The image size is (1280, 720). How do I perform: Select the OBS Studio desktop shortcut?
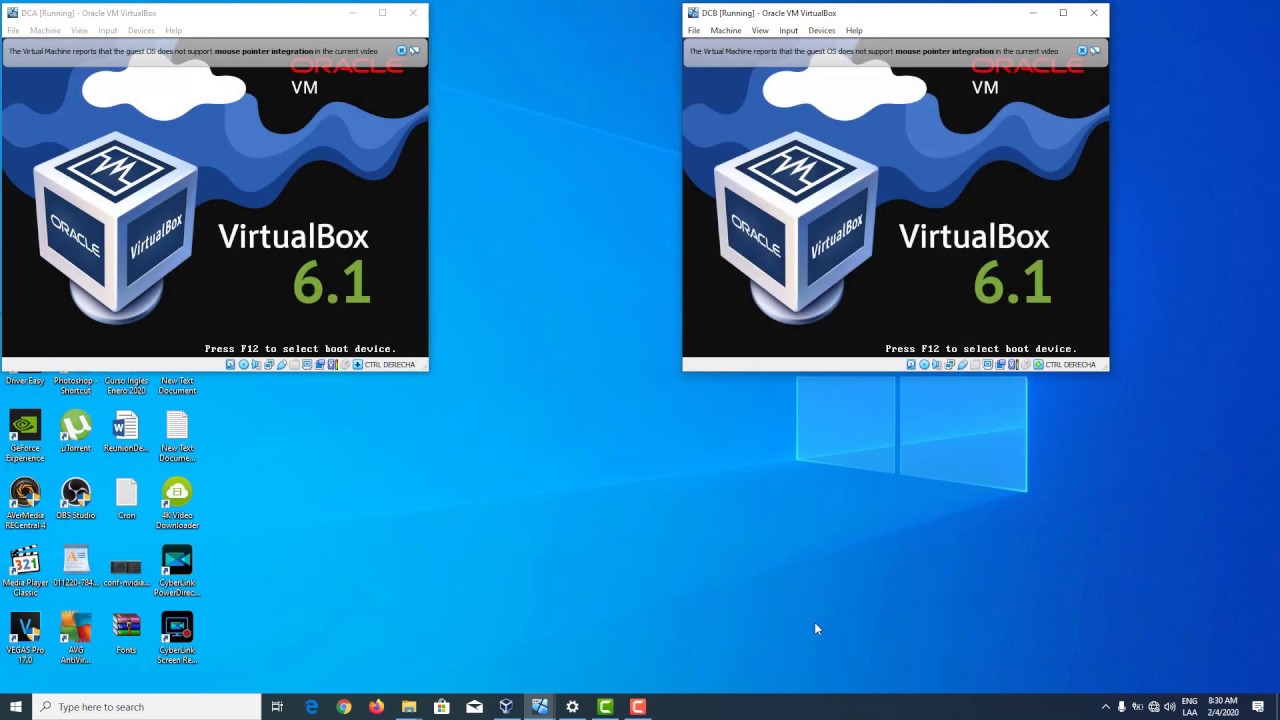pyautogui.click(x=76, y=499)
